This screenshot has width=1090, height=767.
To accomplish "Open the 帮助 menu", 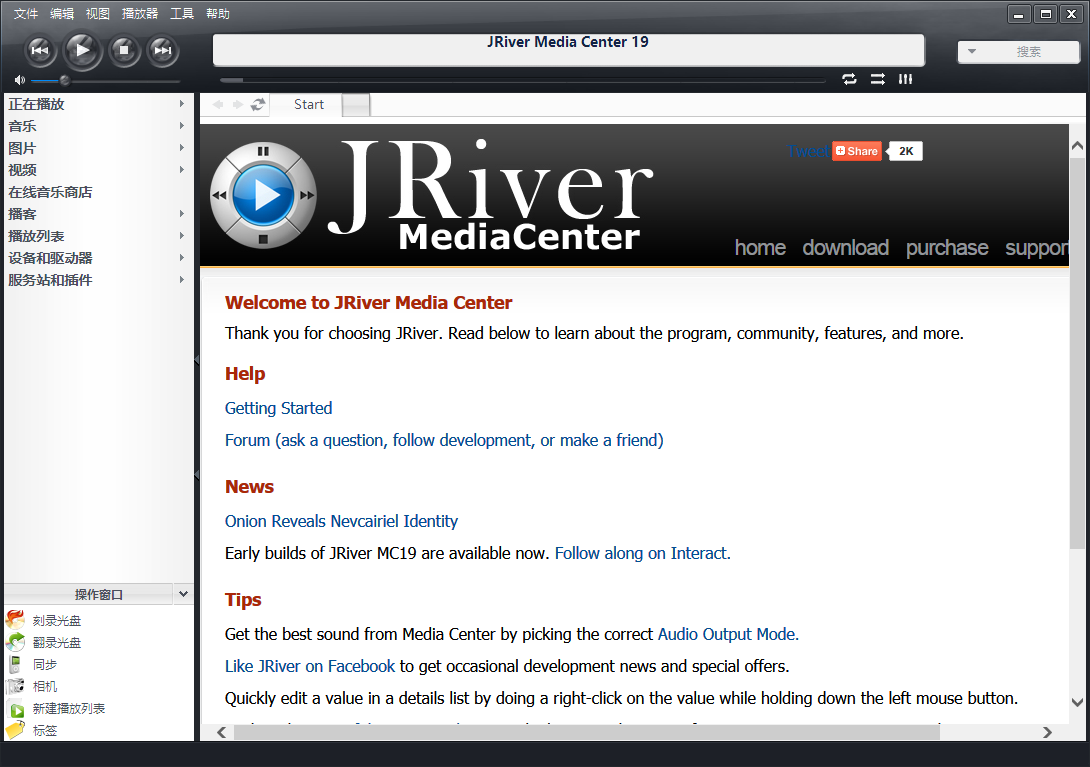I will [218, 14].
